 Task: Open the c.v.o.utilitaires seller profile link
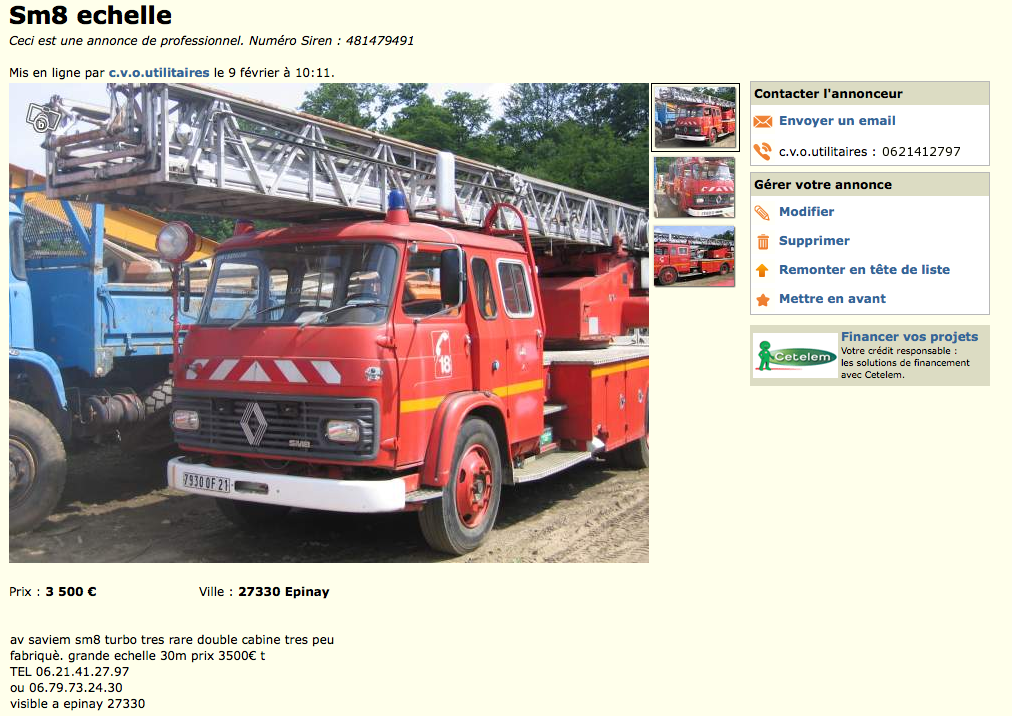click(159, 73)
